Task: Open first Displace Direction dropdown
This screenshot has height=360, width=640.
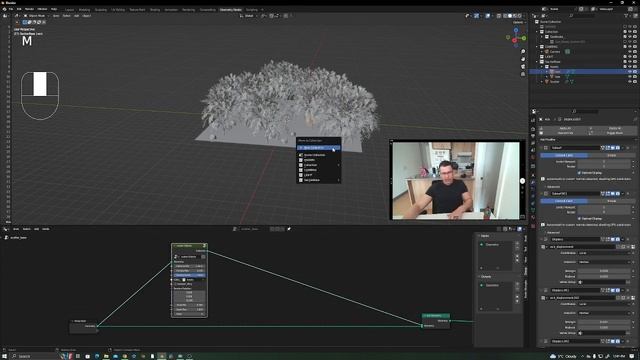Action: 604,262
